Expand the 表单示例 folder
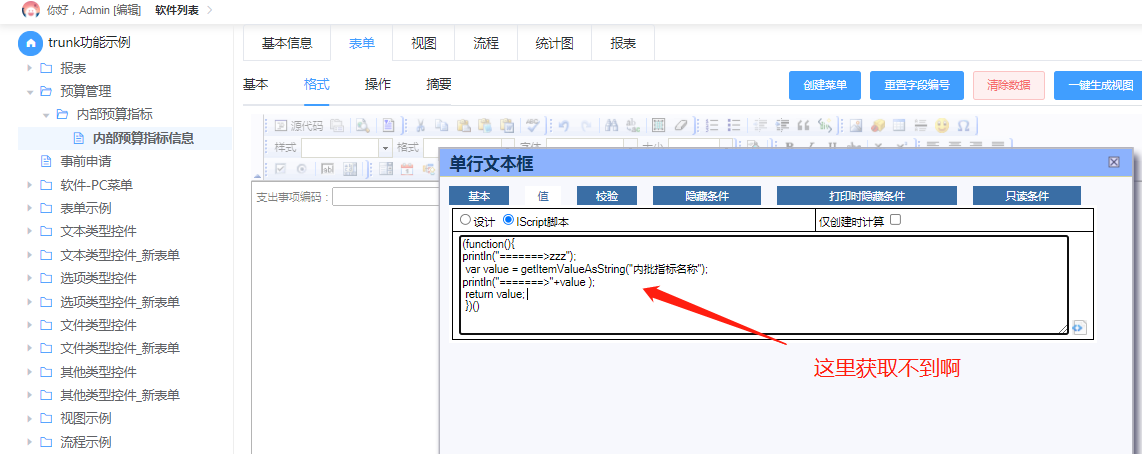Image resolution: width=1142 pixels, height=454 pixels. 30,208
